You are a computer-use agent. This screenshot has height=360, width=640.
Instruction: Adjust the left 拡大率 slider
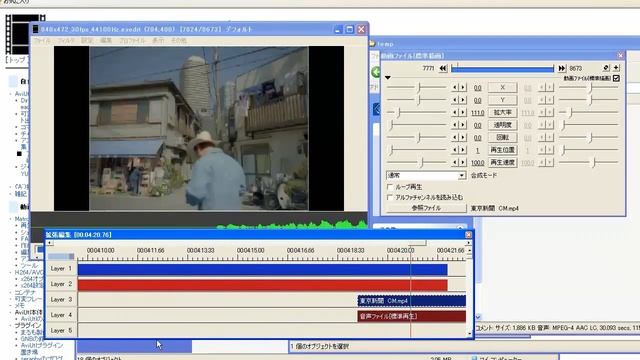coord(417,112)
